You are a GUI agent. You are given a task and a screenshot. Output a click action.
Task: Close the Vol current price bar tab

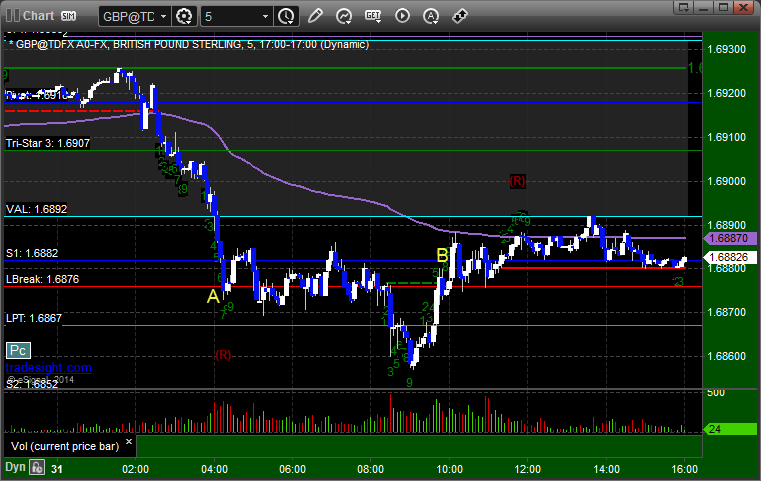[129, 442]
